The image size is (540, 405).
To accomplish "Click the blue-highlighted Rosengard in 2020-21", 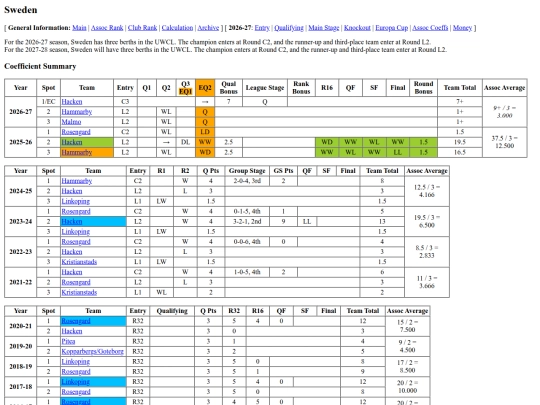I will tap(76, 321).
